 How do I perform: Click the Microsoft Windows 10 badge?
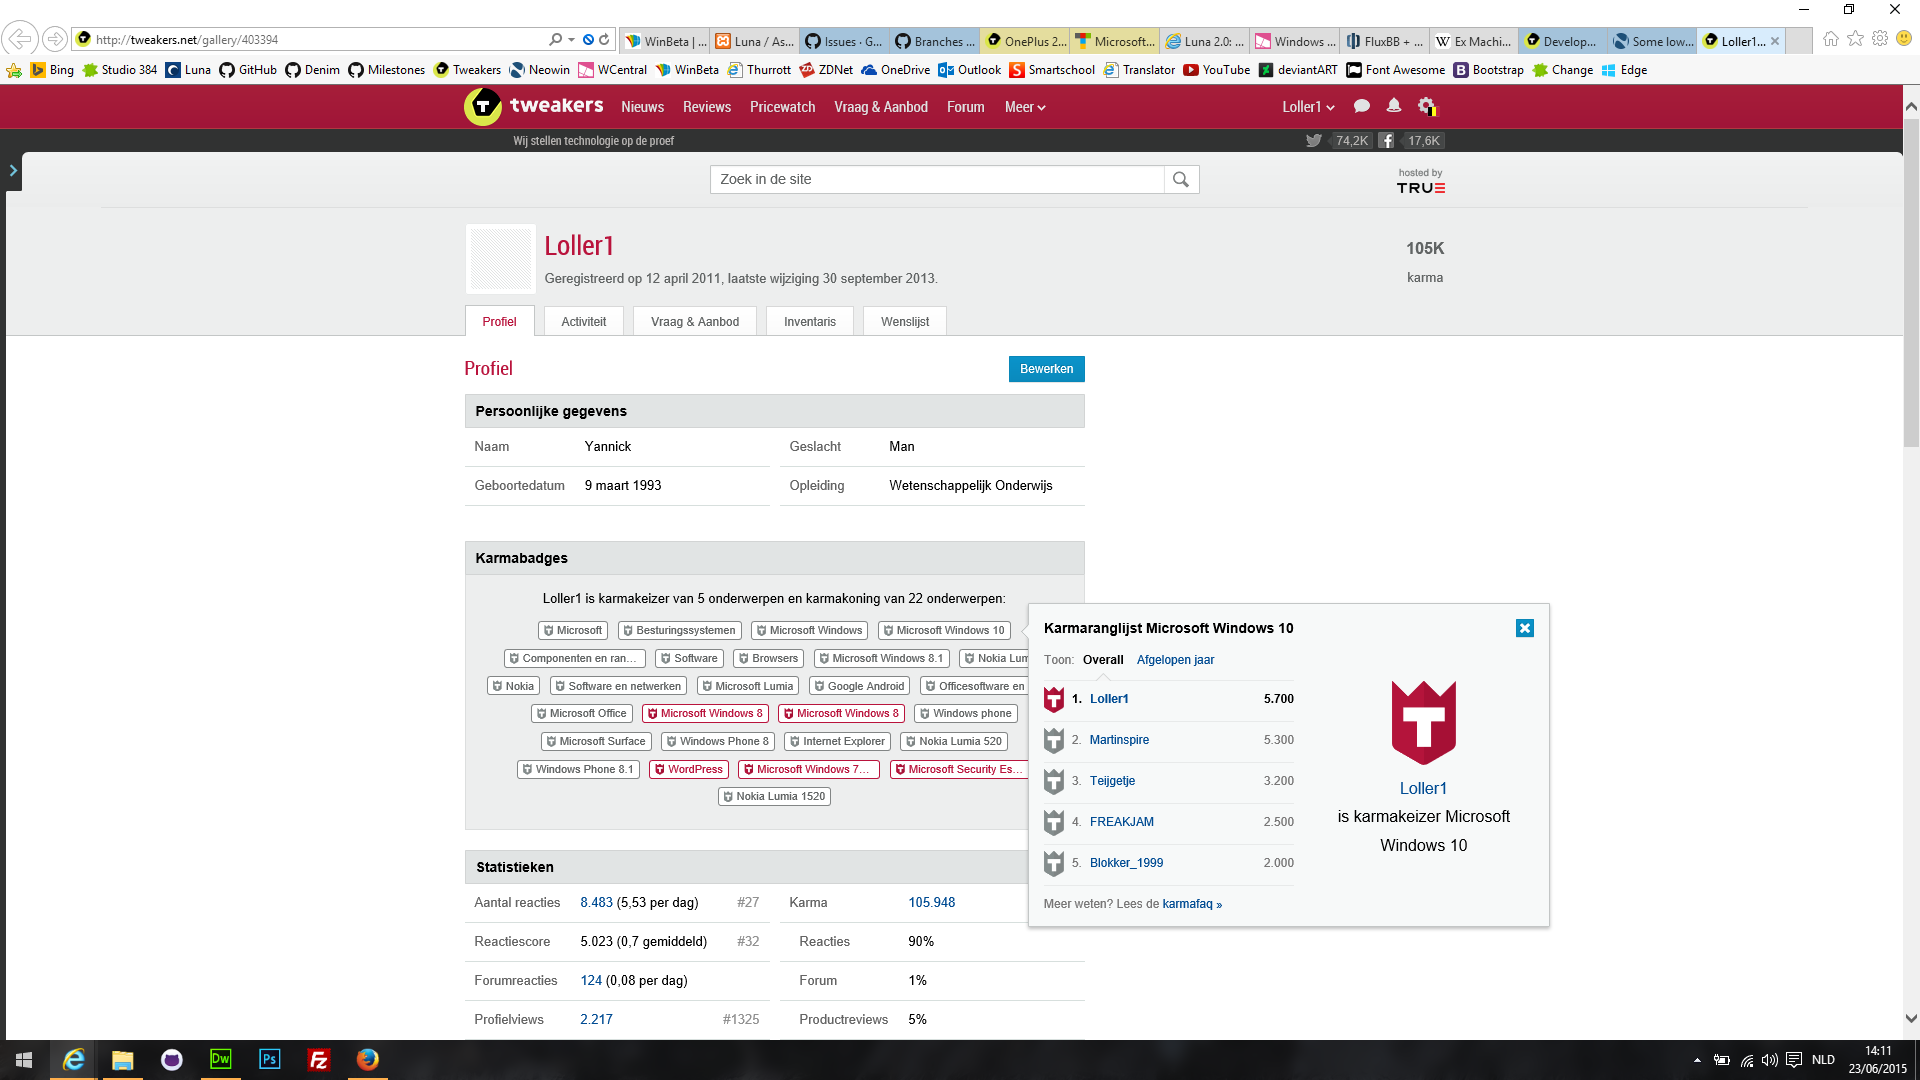tap(944, 630)
